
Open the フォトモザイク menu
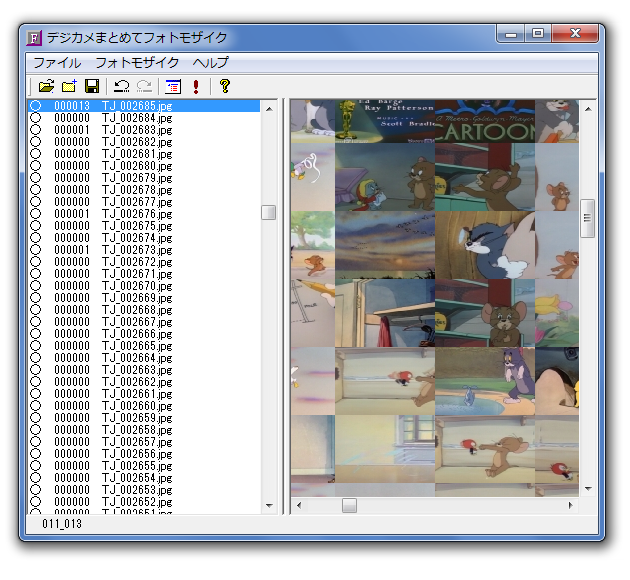pyautogui.click(x=137, y=62)
